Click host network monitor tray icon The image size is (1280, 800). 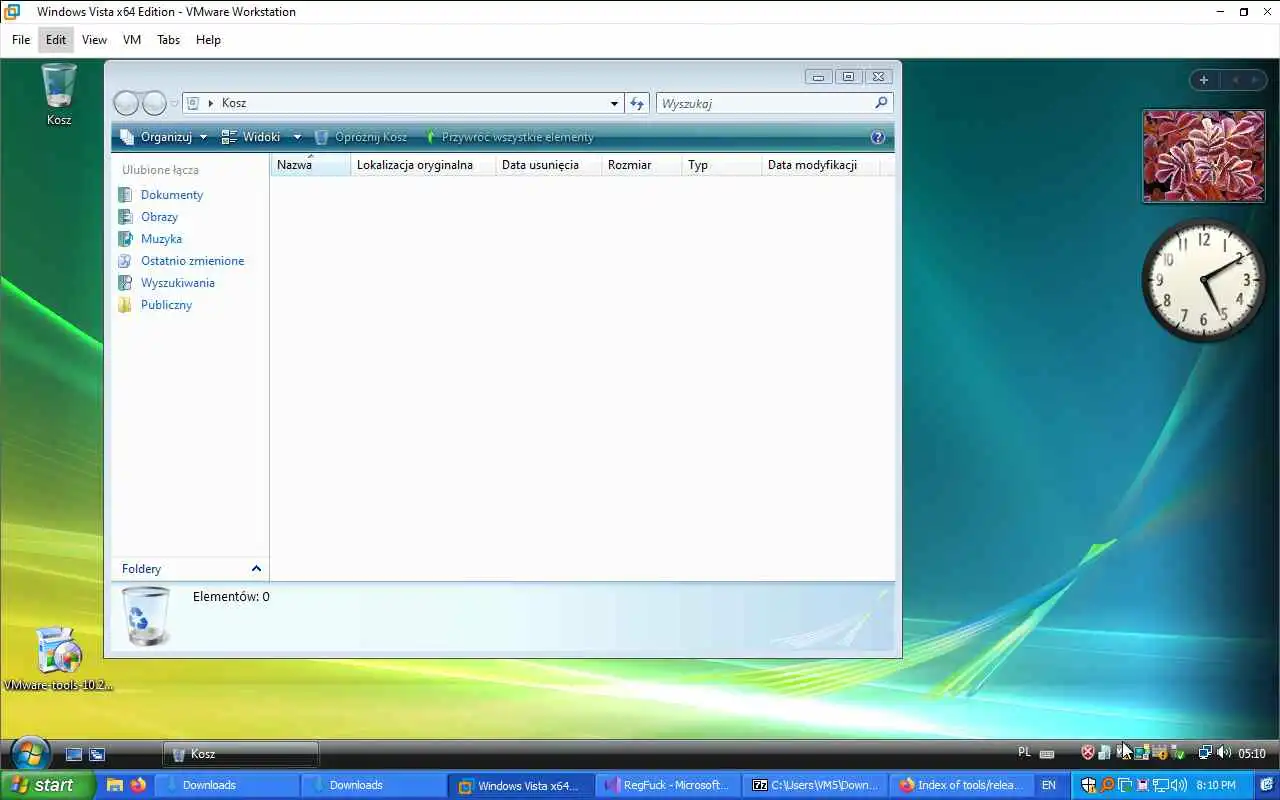pos(1161,785)
